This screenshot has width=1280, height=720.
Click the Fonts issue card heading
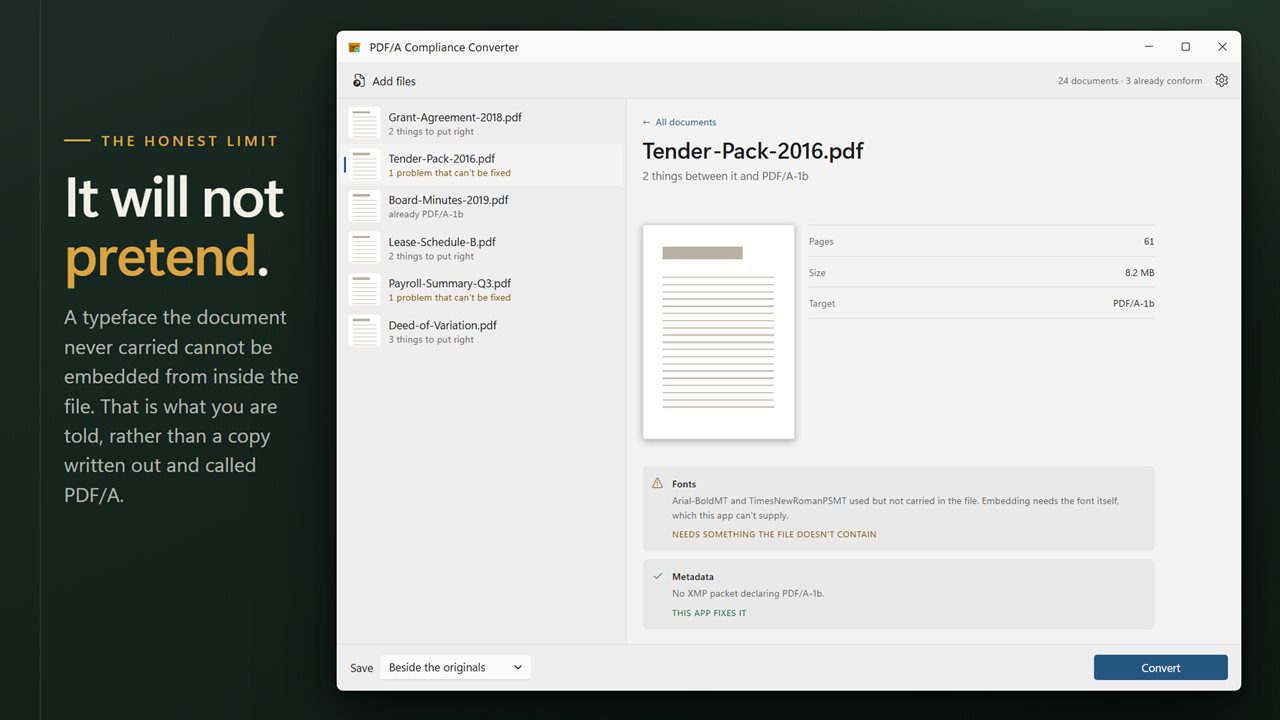pos(684,484)
